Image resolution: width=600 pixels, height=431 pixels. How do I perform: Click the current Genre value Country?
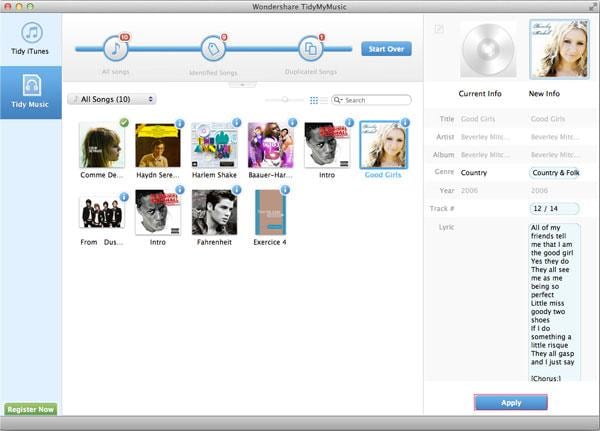[474, 173]
